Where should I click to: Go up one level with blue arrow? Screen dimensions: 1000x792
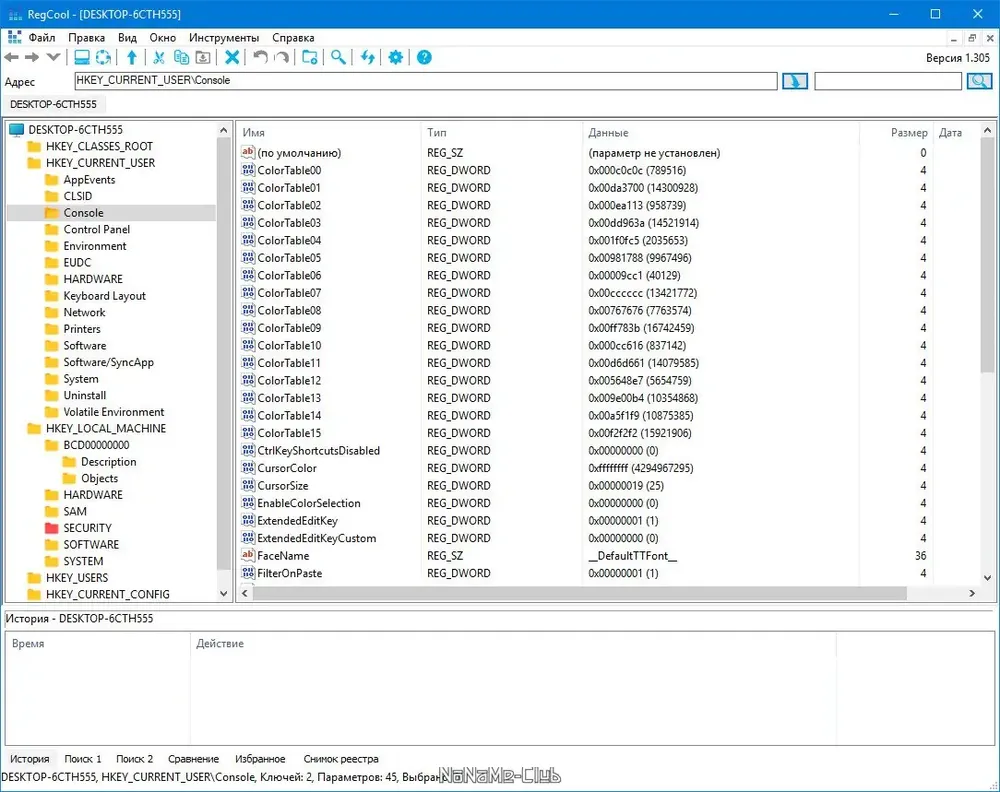tap(132, 57)
